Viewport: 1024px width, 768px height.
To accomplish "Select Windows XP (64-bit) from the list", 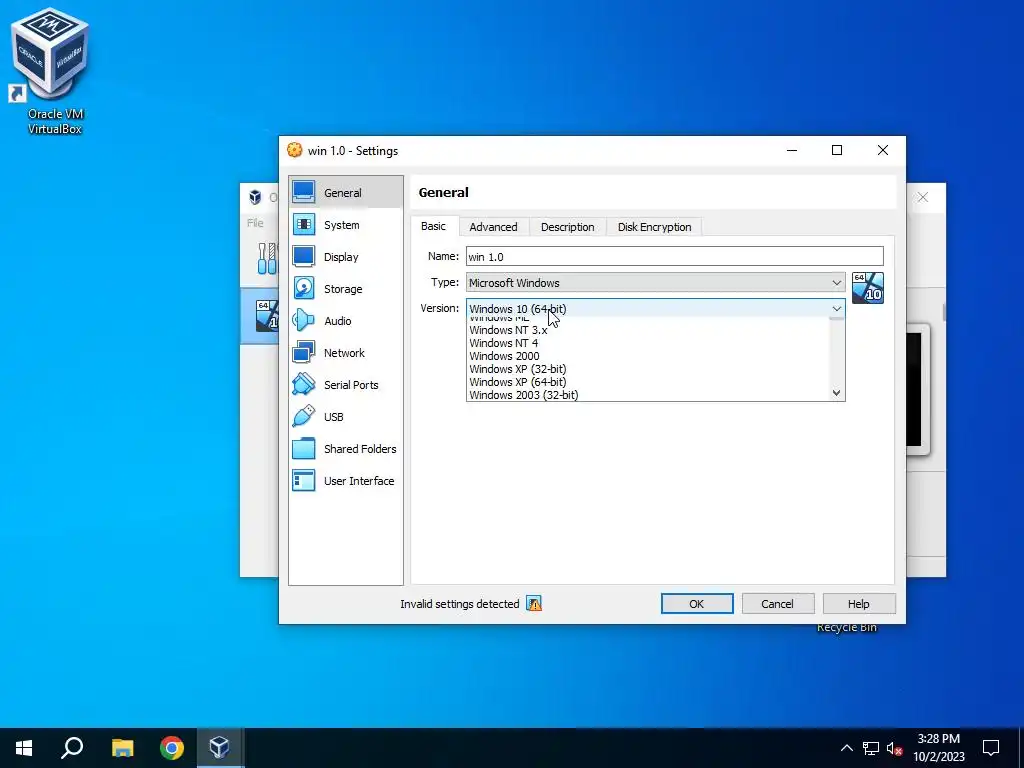I will tap(647, 382).
